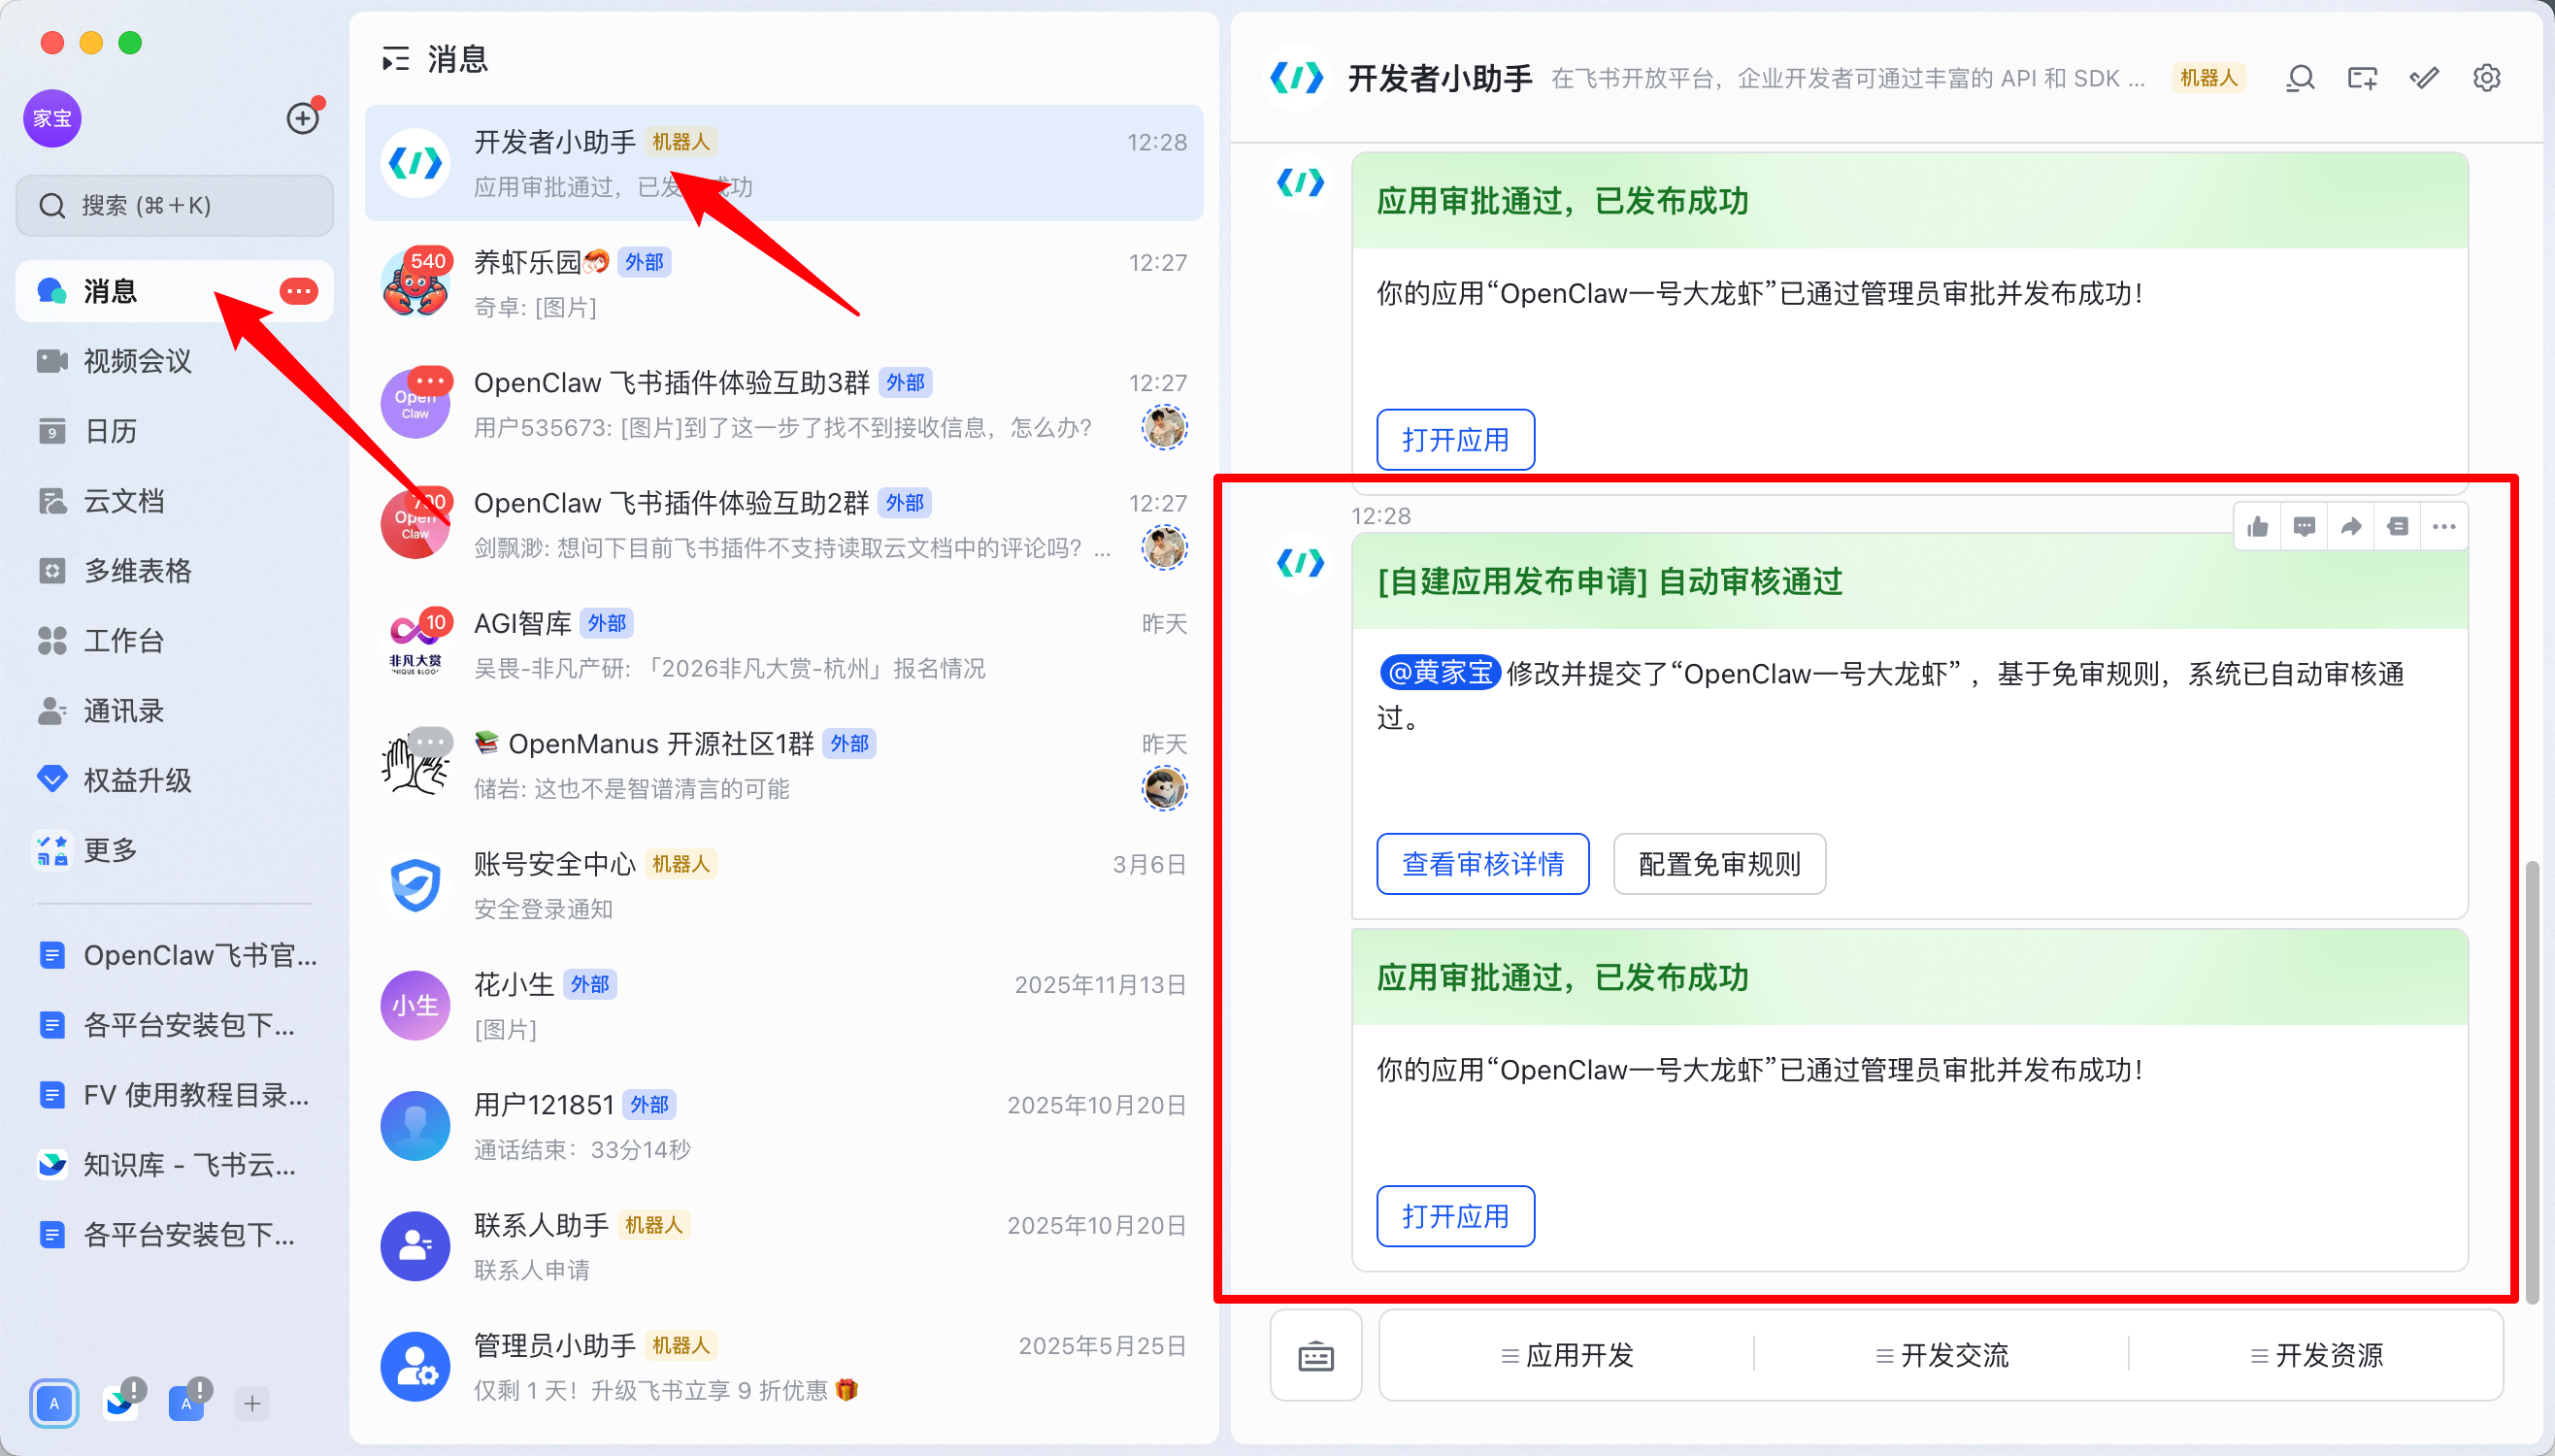Collapse the 消息 list panel icon
This screenshot has width=2555, height=1456.
[x=396, y=59]
